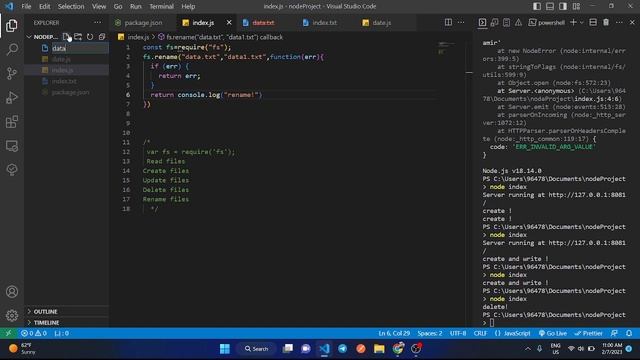Open the Accounts menu icon
The width and height of the screenshot is (640, 360).
(12, 291)
